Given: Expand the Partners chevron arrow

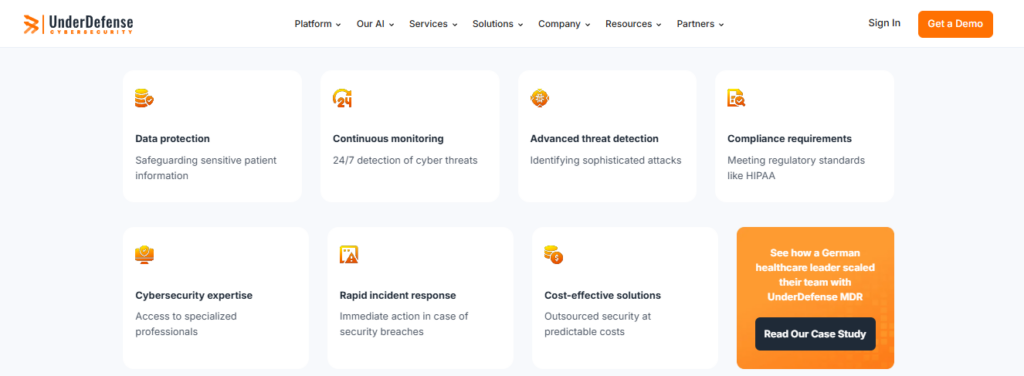Looking at the screenshot, I should click(x=721, y=25).
